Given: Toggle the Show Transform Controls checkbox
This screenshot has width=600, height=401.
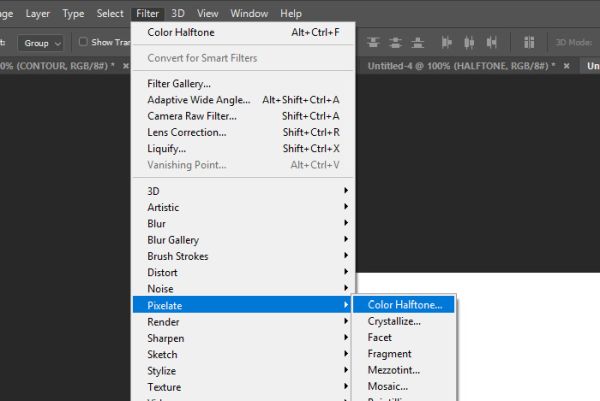Looking at the screenshot, I should (83, 41).
